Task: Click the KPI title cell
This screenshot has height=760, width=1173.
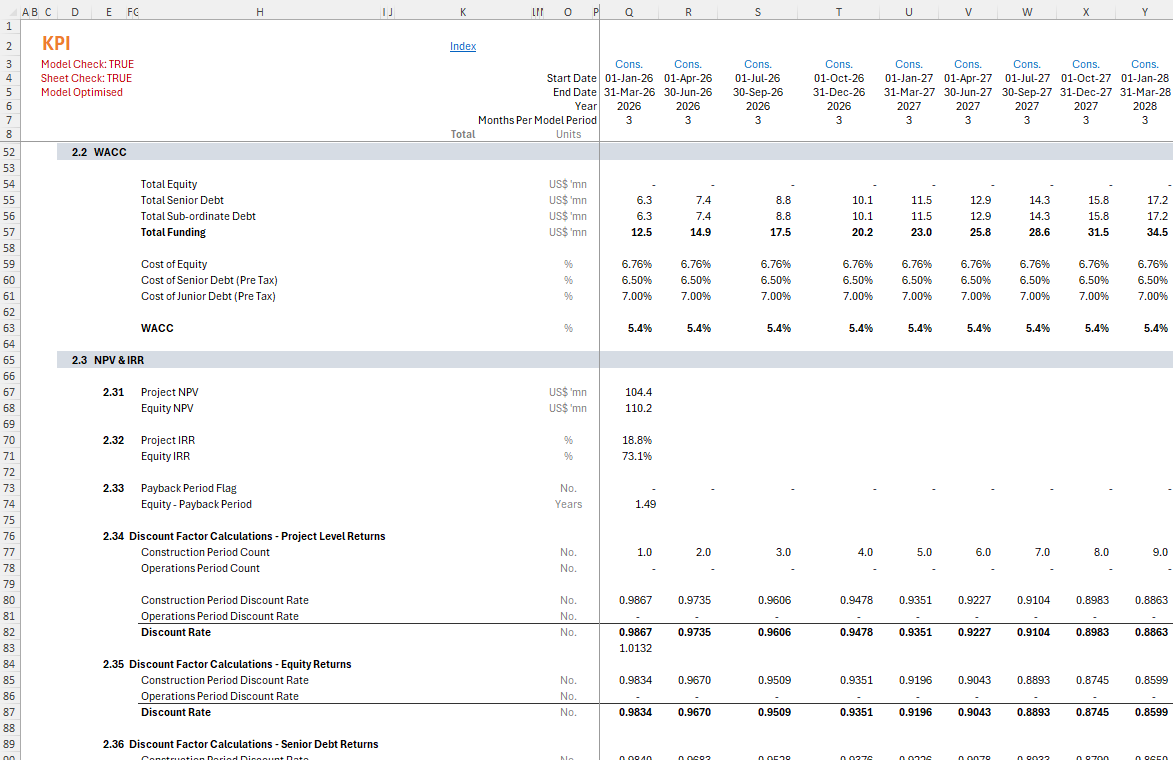Action: [x=56, y=44]
